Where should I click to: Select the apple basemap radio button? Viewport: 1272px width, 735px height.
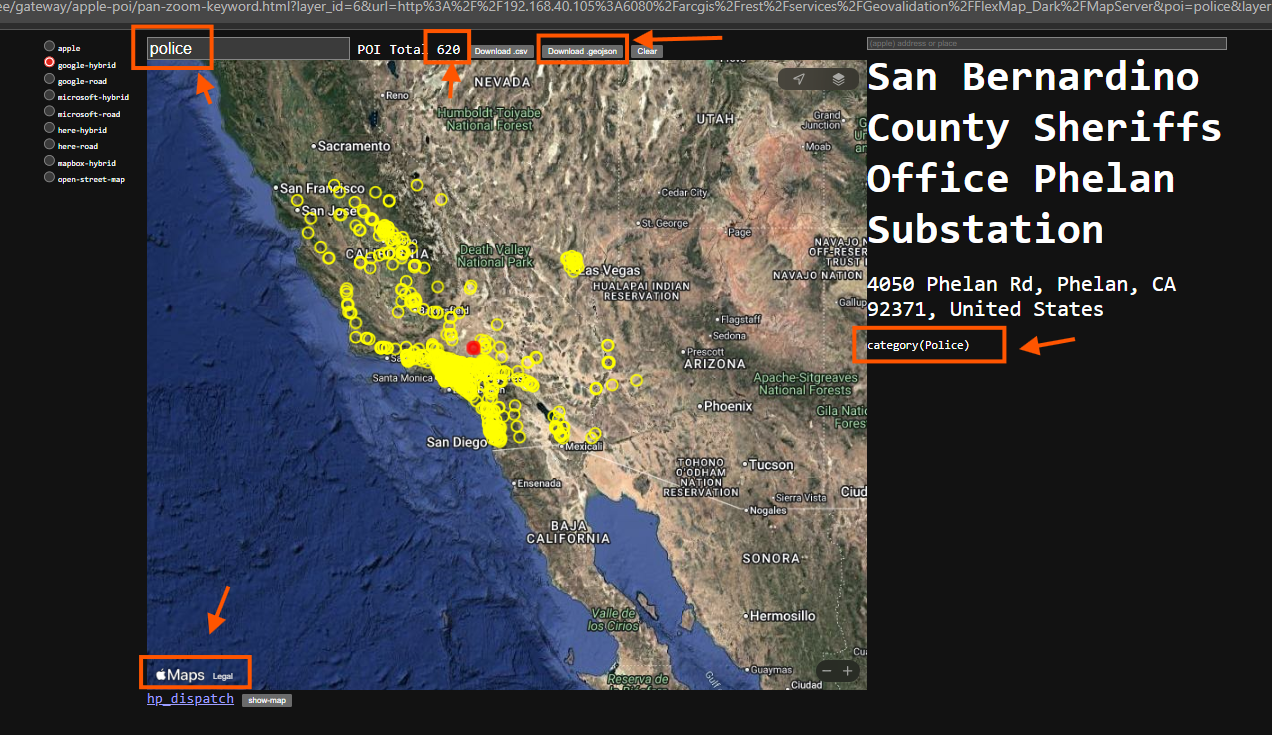[50, 47]
